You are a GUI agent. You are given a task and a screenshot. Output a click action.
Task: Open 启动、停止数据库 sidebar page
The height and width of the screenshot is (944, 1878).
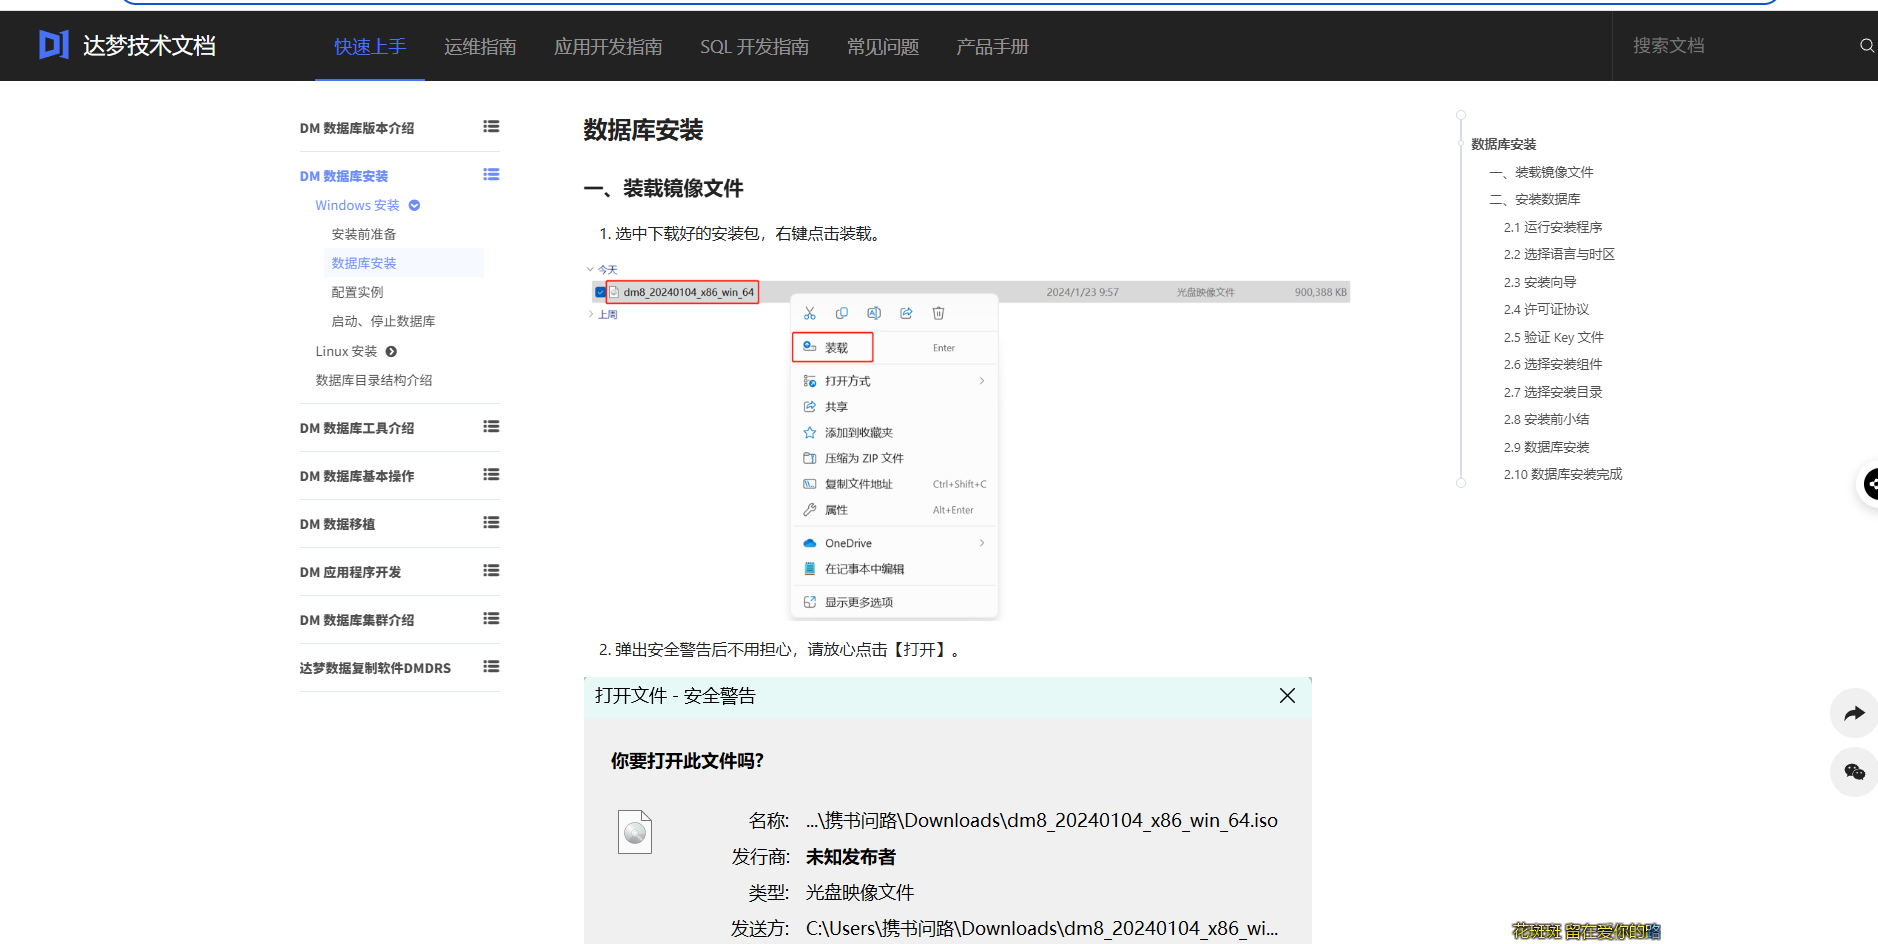383,321
